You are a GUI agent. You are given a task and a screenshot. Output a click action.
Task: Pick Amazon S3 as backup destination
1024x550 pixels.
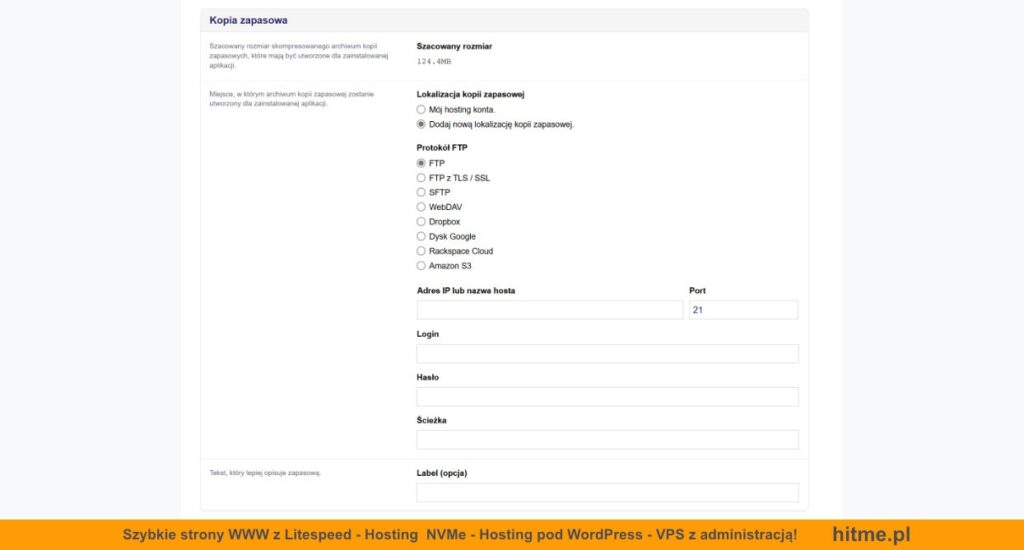pos(421,266)
